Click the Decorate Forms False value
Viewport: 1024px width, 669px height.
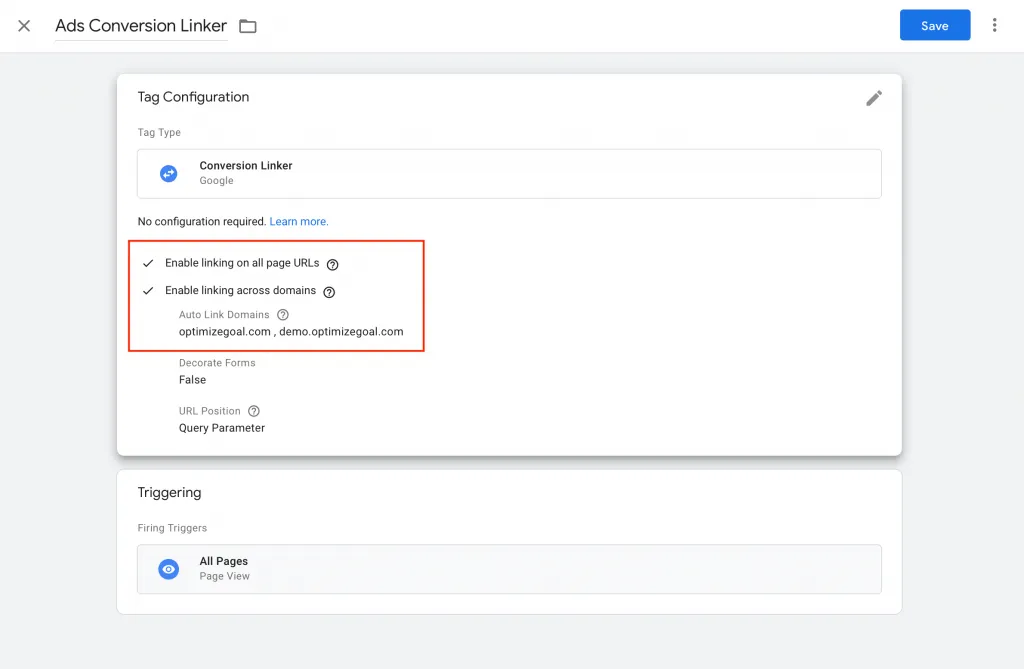pyautogui.click(x=193, y=380)
